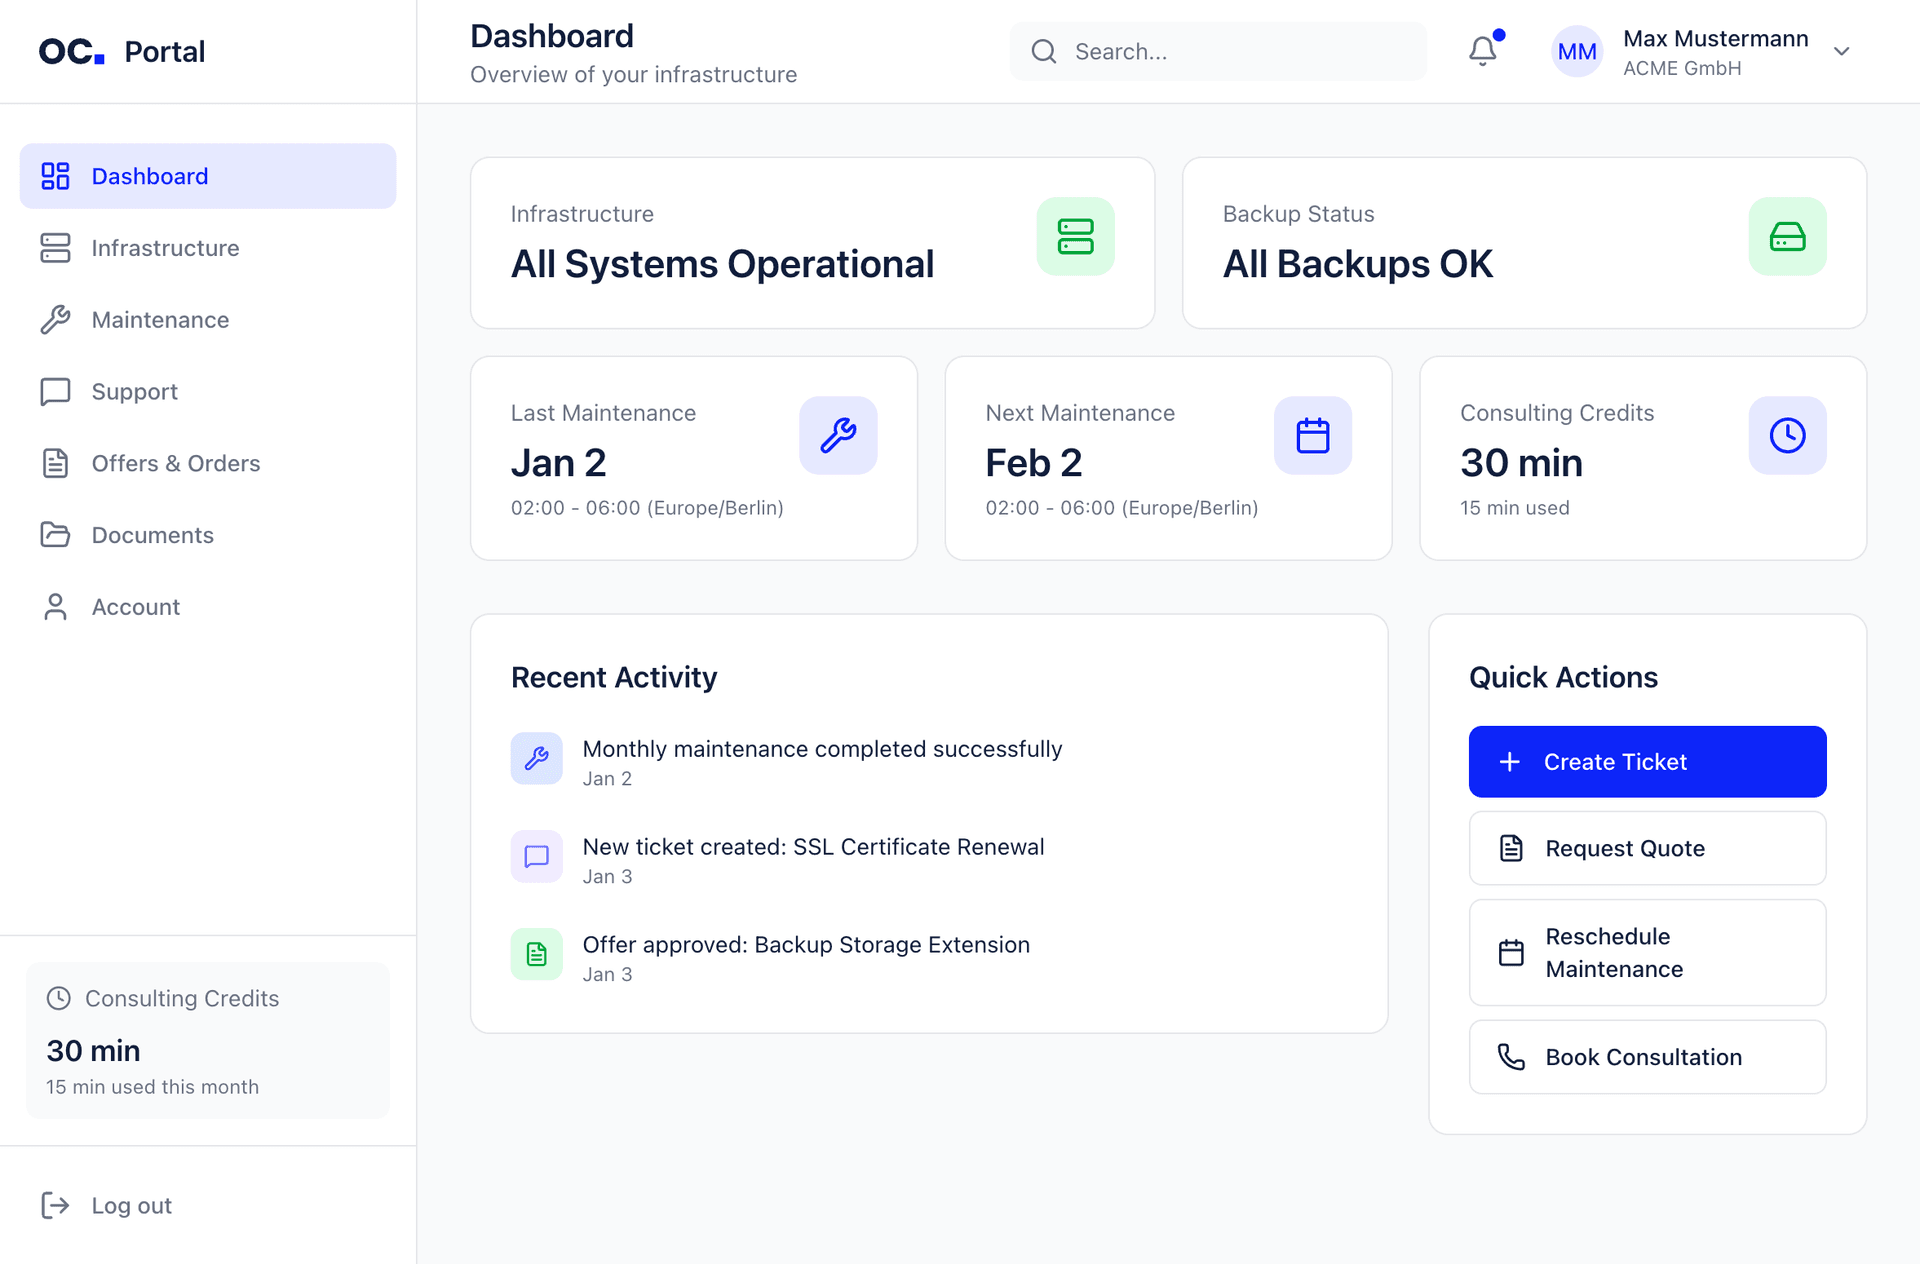Select Offers & Orders in the sidebar

55,463
